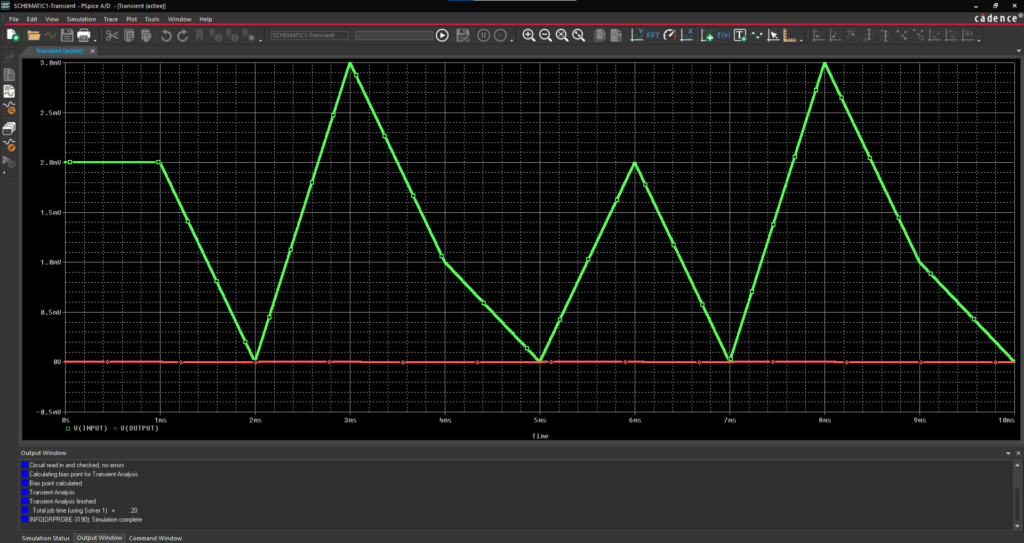Toggle the cursor tool

[x=773, y=35]
